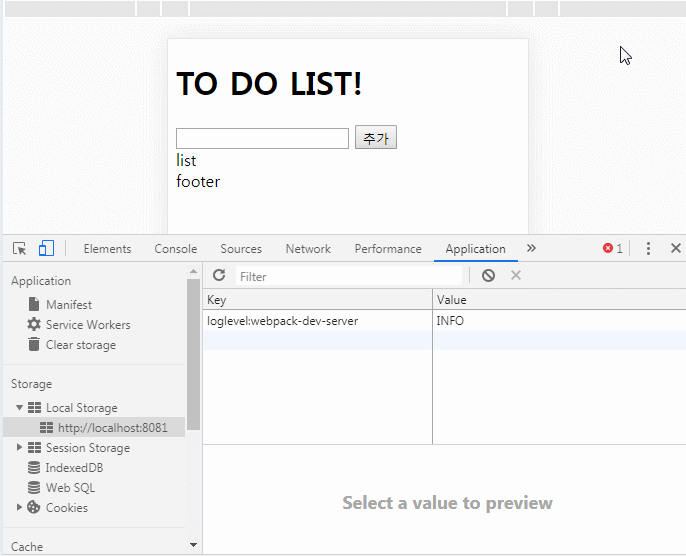Screen dimensions: 686x556
Task: Click the Manifest file icon
Action: point(34,304)
